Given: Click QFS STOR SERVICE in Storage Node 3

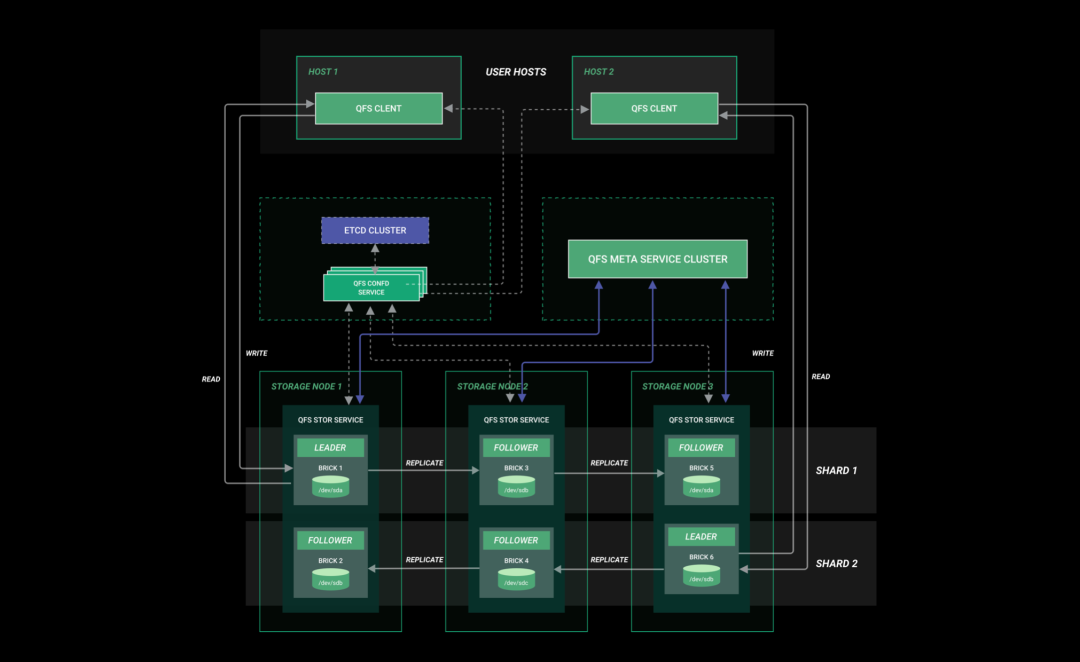Looking at the screenshot, I should 701,420.
